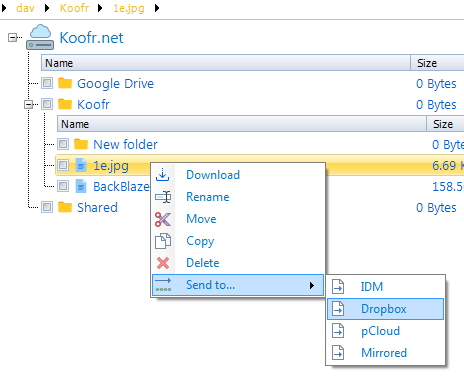Image resolution: width=464 pixels, height=376 pixels.
Task: Select the BackBlaze file row
Action: click(x=259, y=186)
